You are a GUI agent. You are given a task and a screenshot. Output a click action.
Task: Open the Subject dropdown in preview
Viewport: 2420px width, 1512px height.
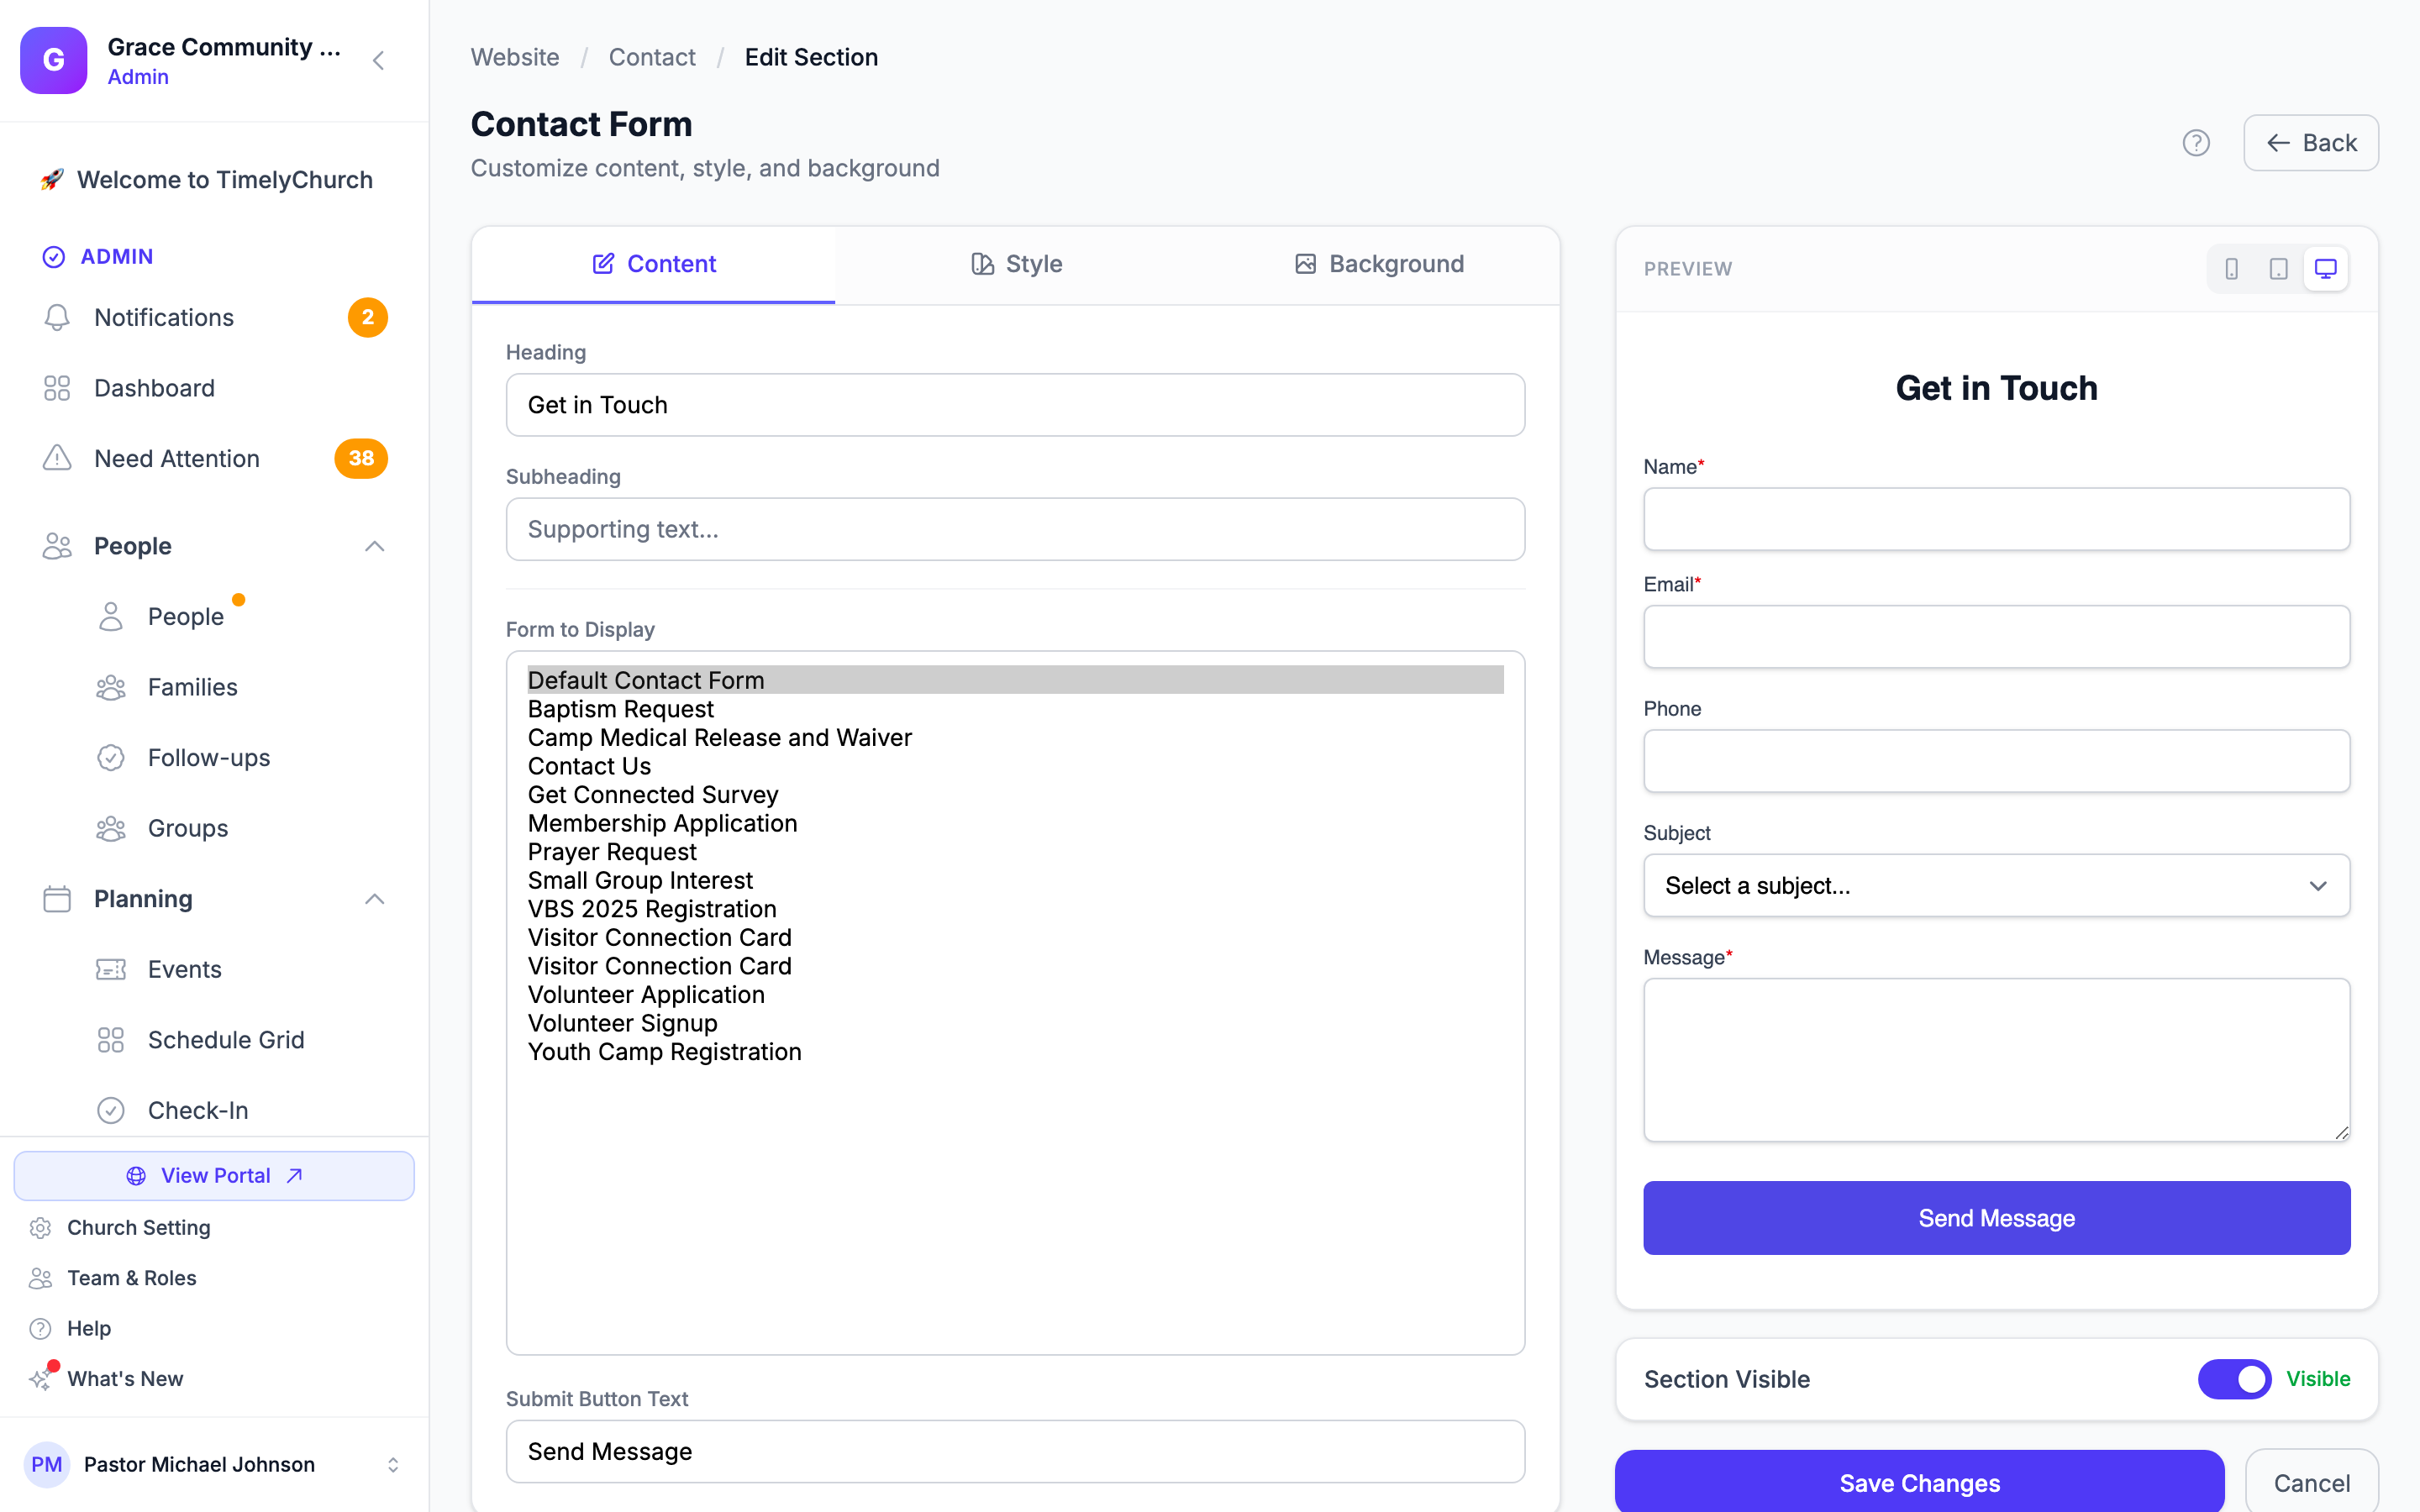tap(1996, 885)
